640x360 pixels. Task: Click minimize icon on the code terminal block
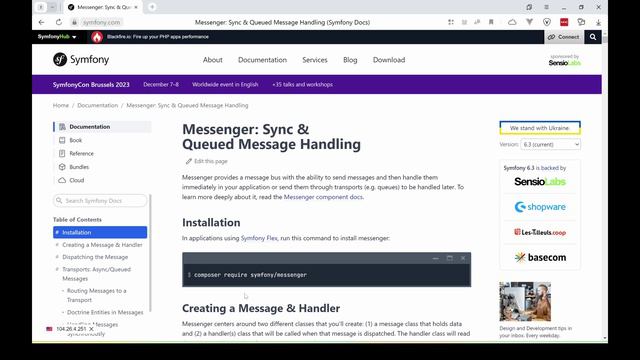pyautogui.click(x=436, y=258)
